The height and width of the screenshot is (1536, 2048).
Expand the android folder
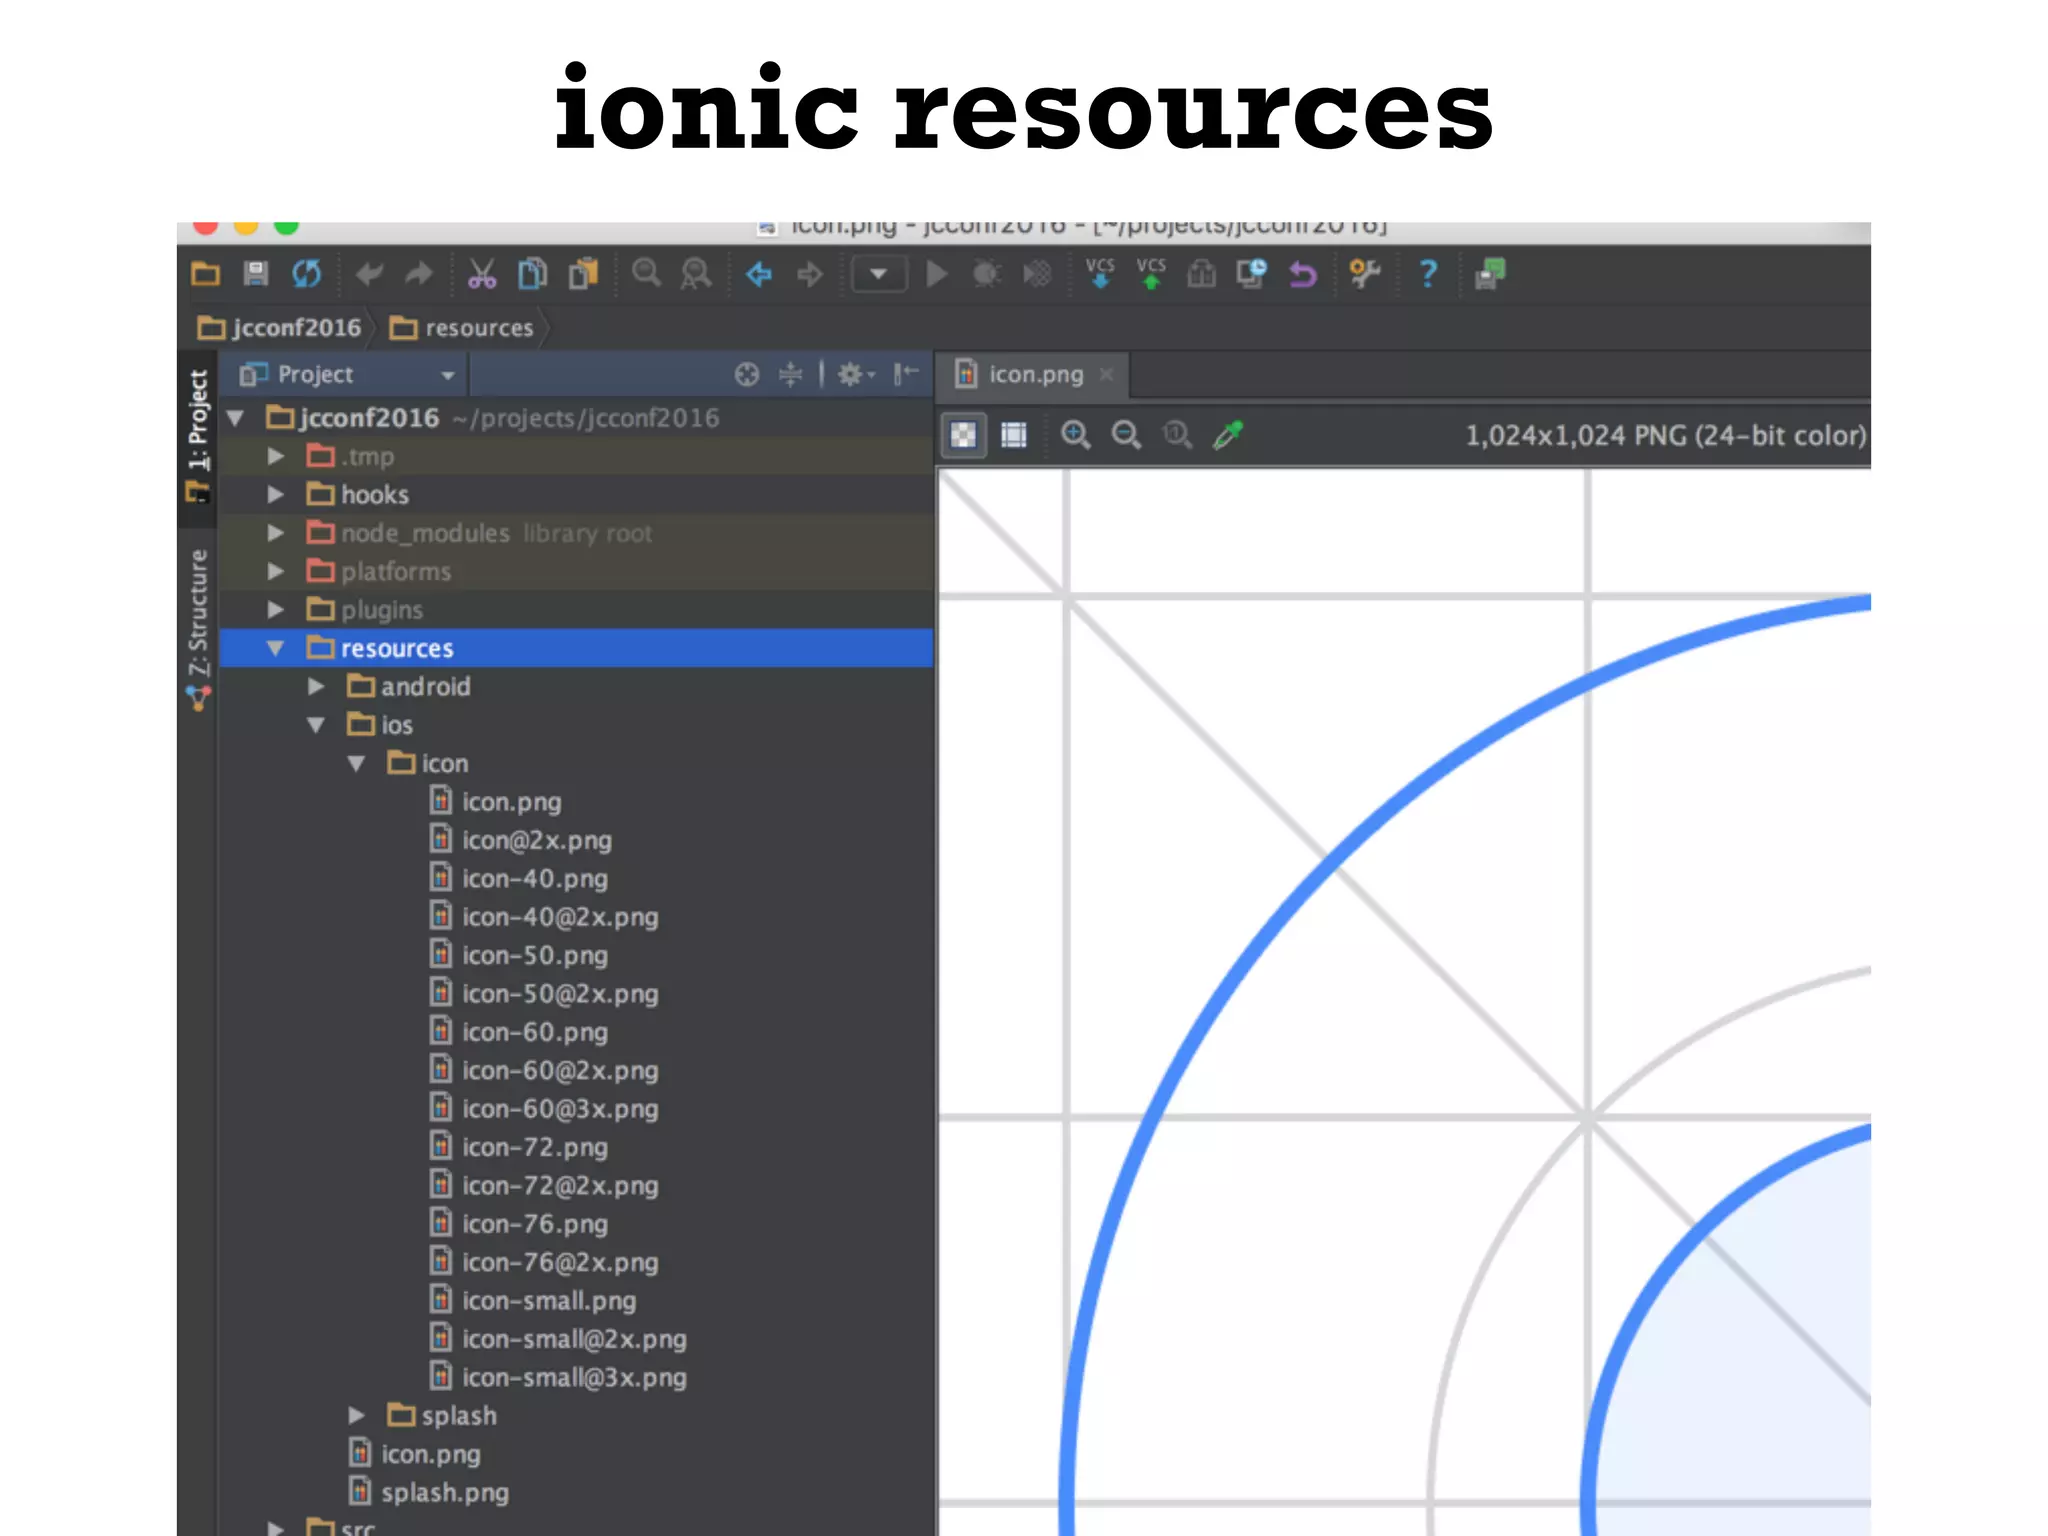tap(316, 686)
